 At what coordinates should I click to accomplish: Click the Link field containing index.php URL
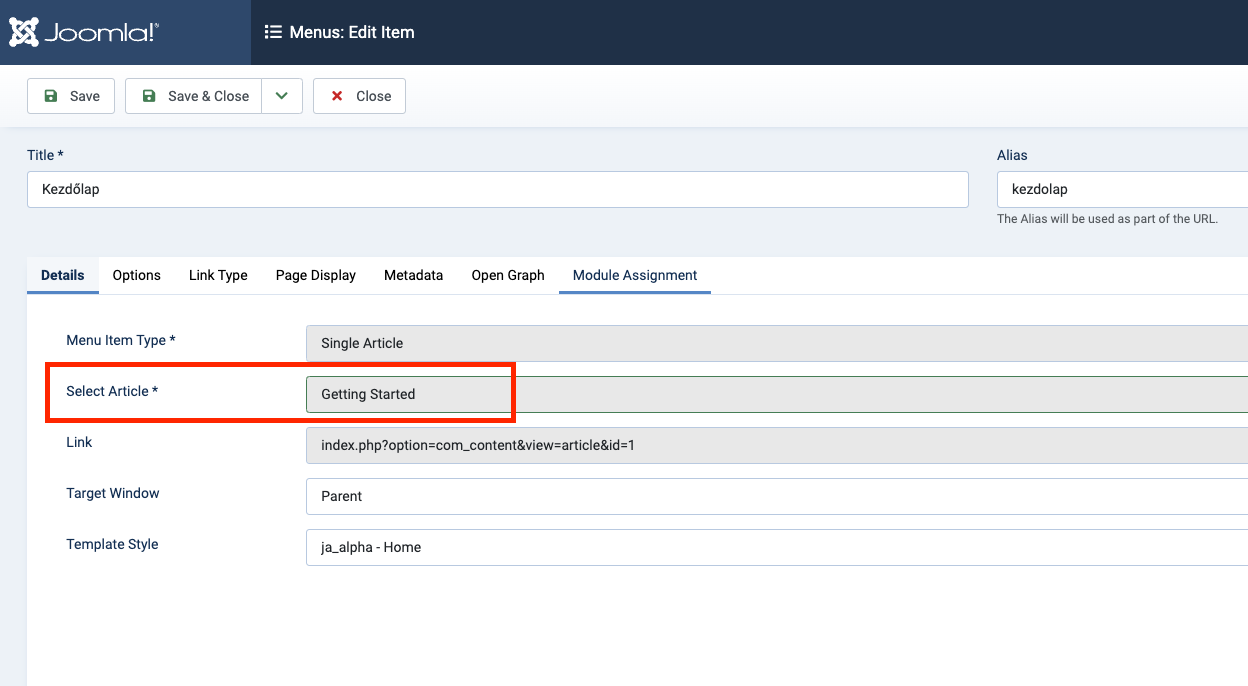776,445
